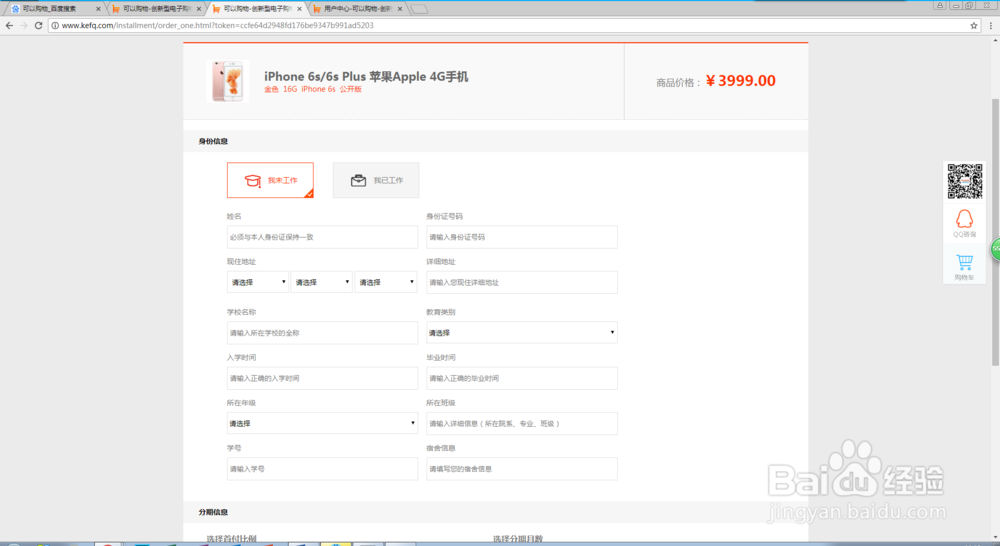Image resolution: width=1000 pixels, height=546 pixels.
Task: Open the second 现住地址 city dropdown
Action: (321, 282)
